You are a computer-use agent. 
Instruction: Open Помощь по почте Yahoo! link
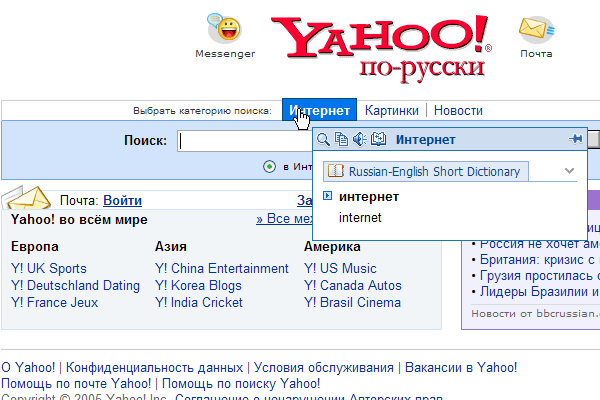[x=76, y=383]
